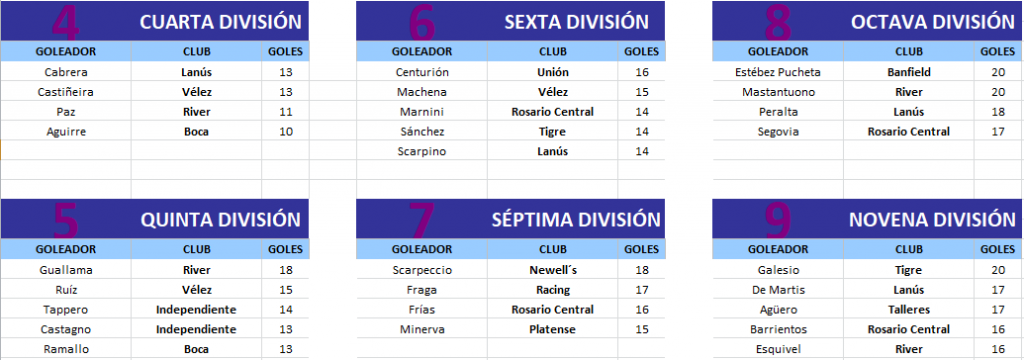Click the Banfield club cell
Screen dimensions: 1024x360
908,73
